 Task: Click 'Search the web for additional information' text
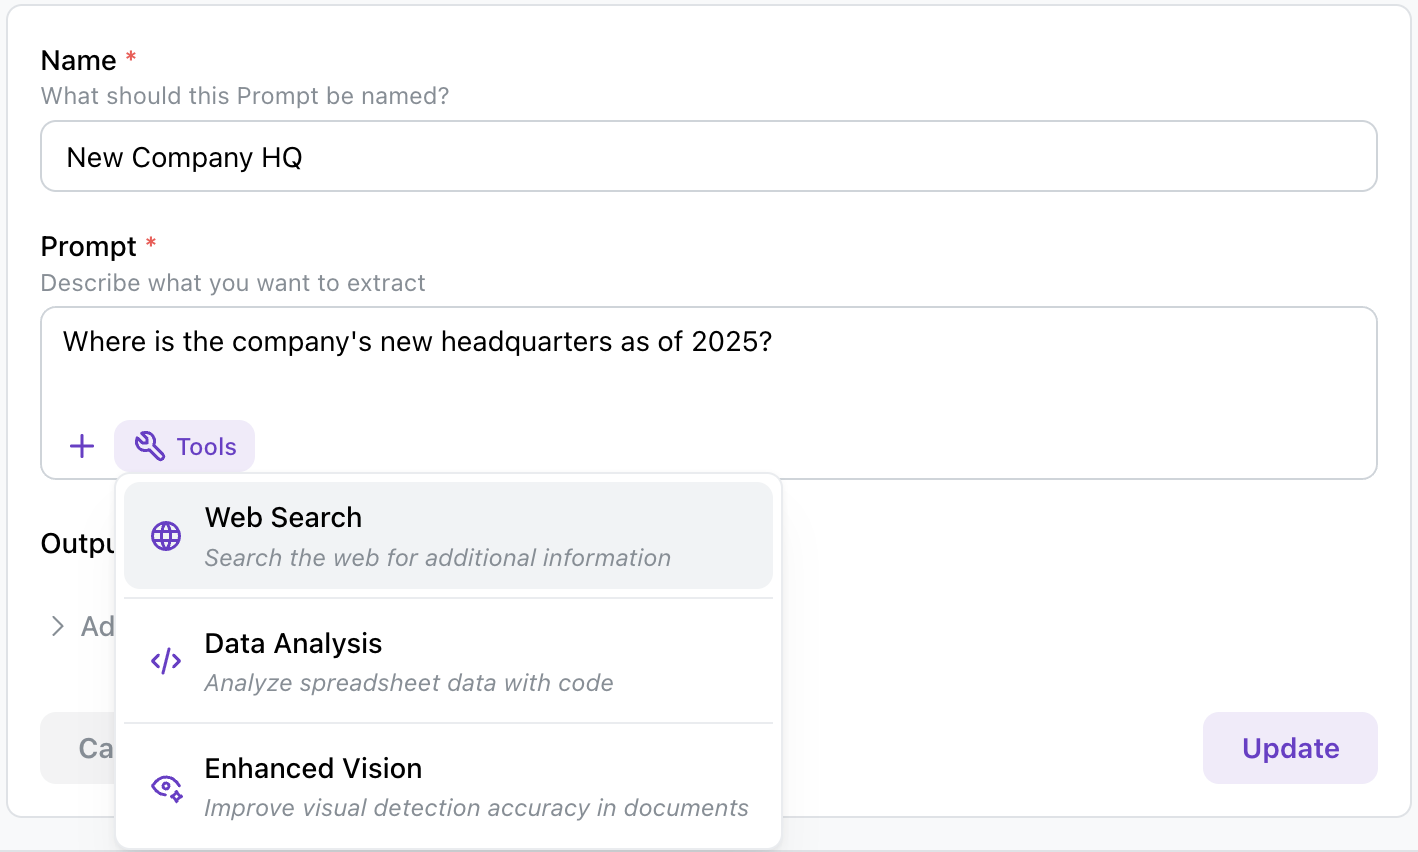(x=438, y=558)
